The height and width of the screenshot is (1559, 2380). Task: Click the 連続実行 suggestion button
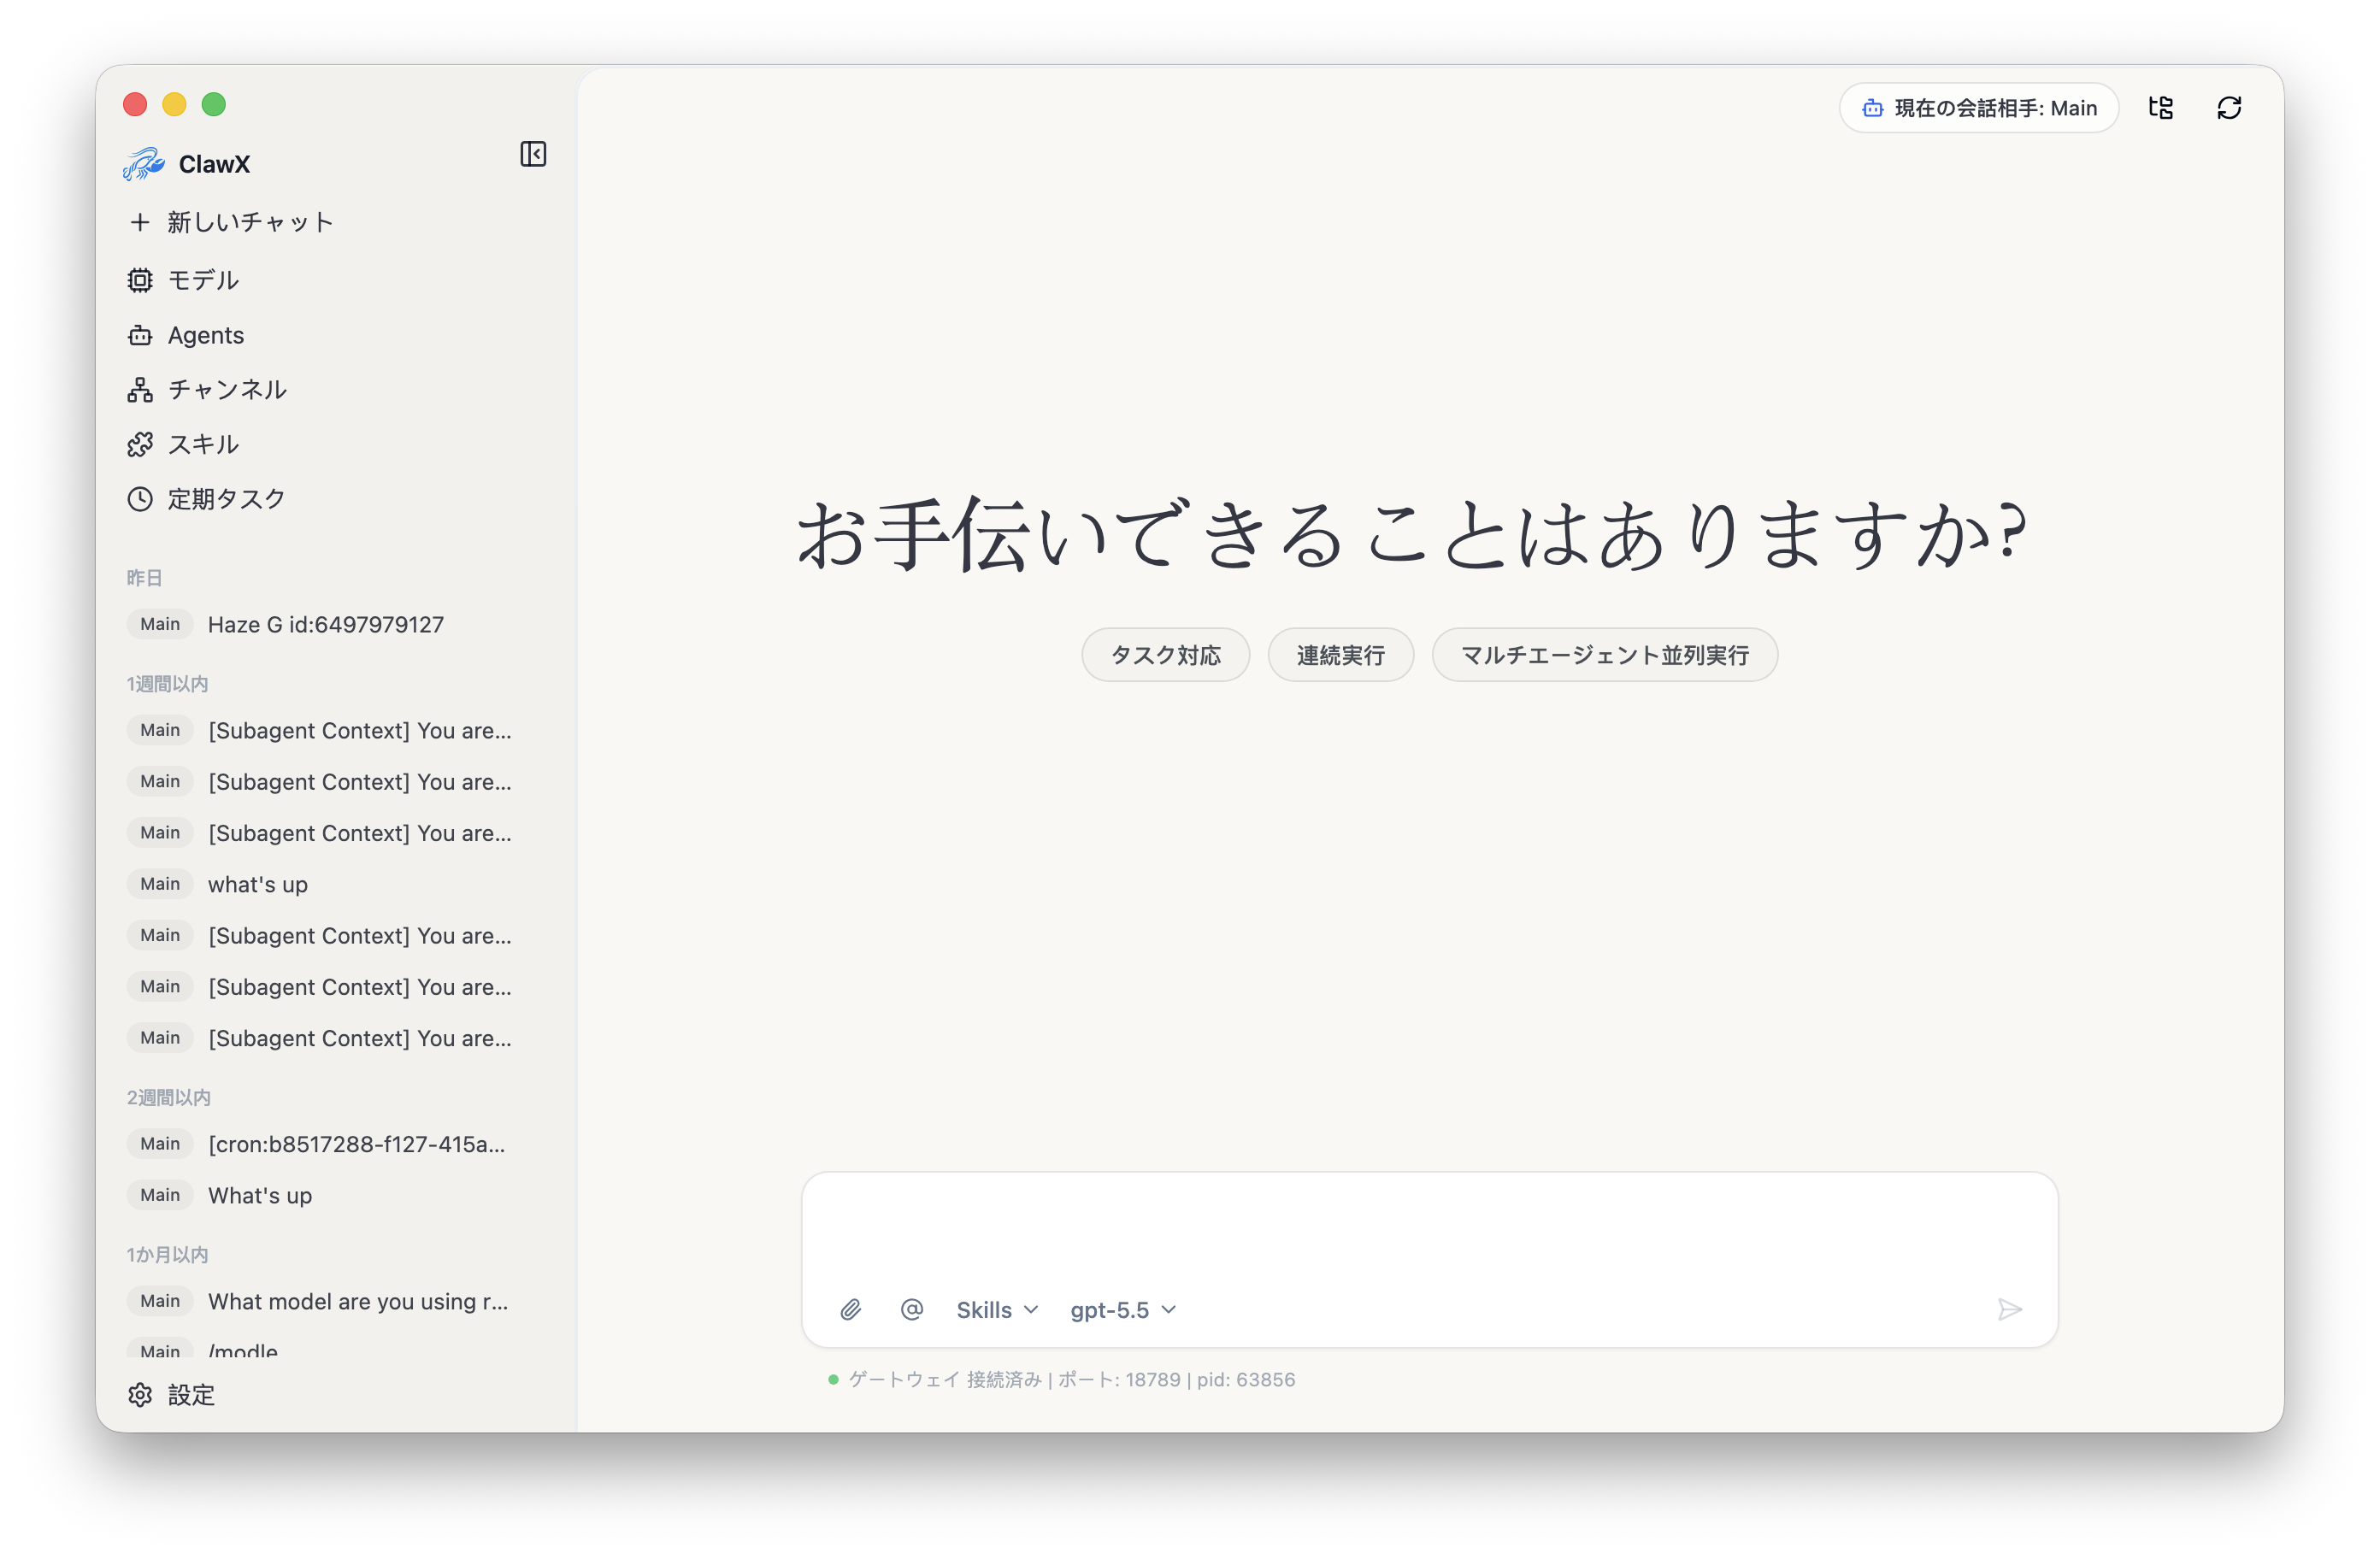click(x=1340, y=655)
